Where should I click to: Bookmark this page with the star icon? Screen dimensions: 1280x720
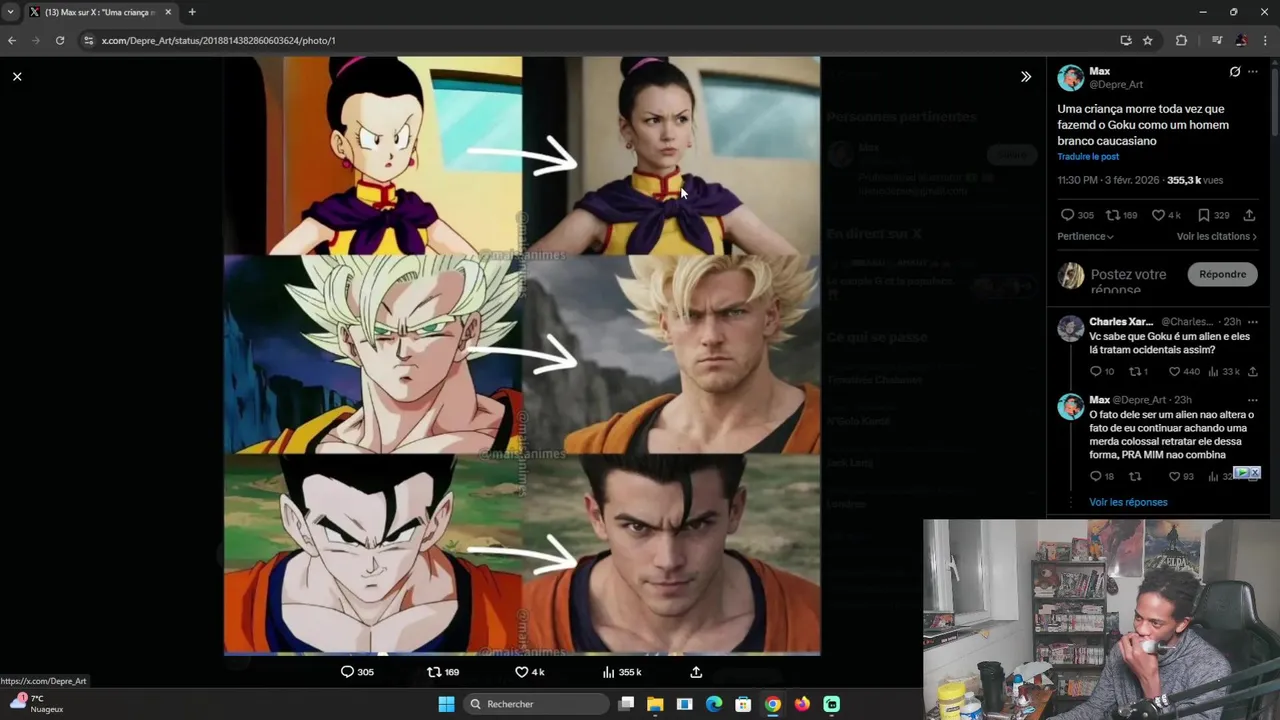click(x=1148, y=40)
